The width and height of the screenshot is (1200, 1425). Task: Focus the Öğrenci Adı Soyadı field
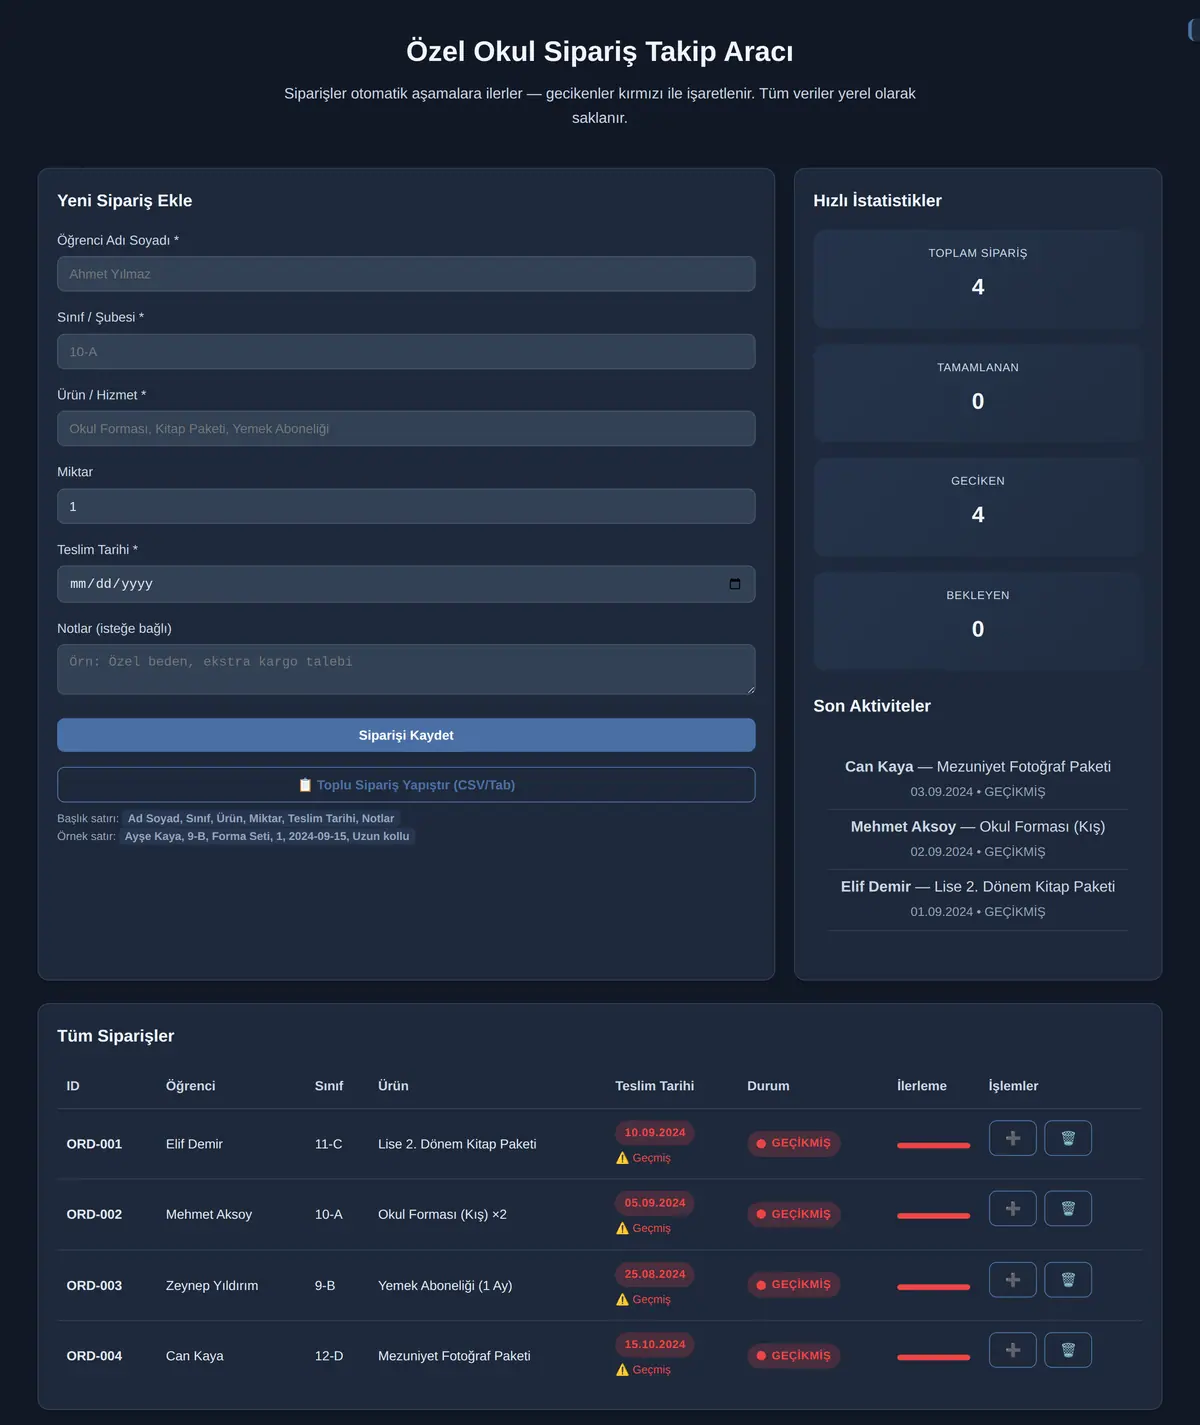[406, 274]
